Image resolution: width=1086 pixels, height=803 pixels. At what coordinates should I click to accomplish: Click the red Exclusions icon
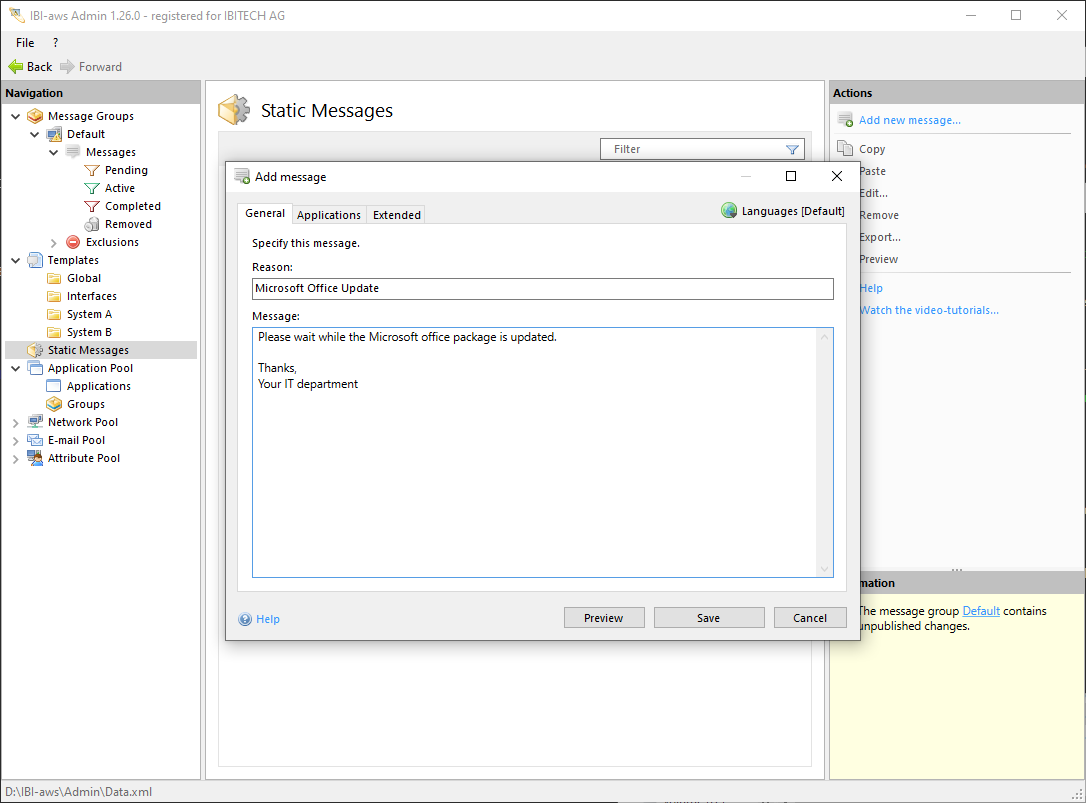tap(73, 242)
